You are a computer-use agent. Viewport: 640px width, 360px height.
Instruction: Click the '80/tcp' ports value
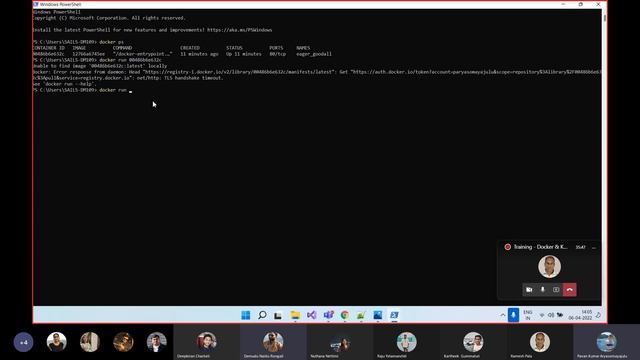click(x=278, y=54)
